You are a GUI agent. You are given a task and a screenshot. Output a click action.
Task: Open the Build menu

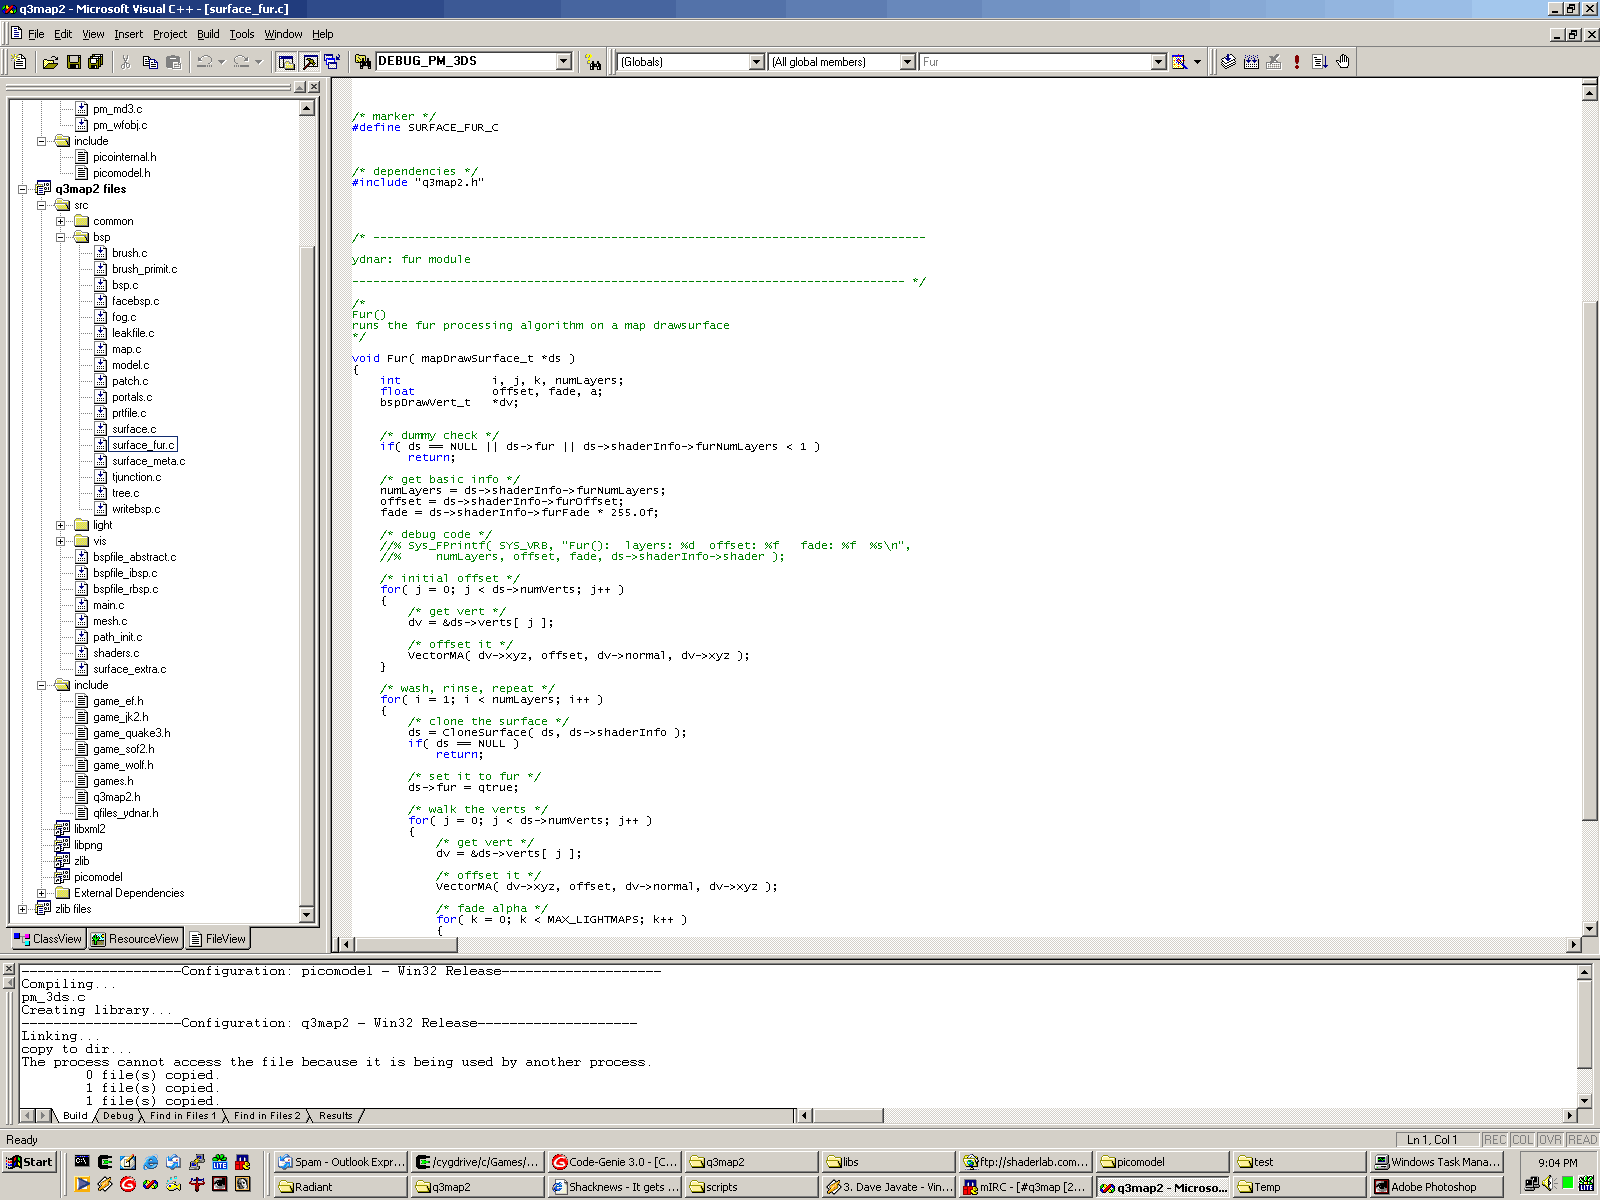coord(208,34)
